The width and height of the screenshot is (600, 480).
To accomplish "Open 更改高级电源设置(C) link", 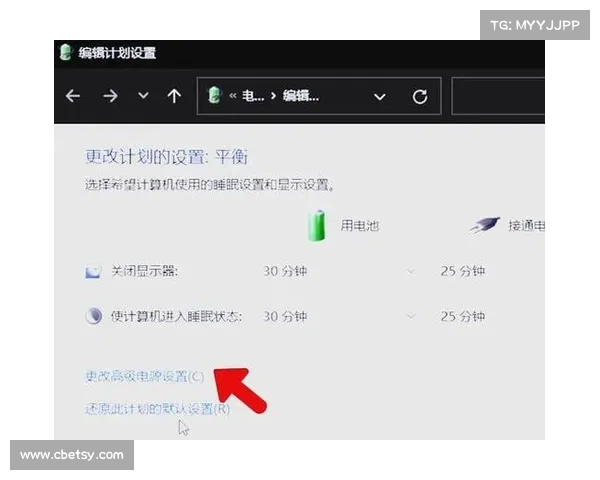I will (x=145, y=376).
